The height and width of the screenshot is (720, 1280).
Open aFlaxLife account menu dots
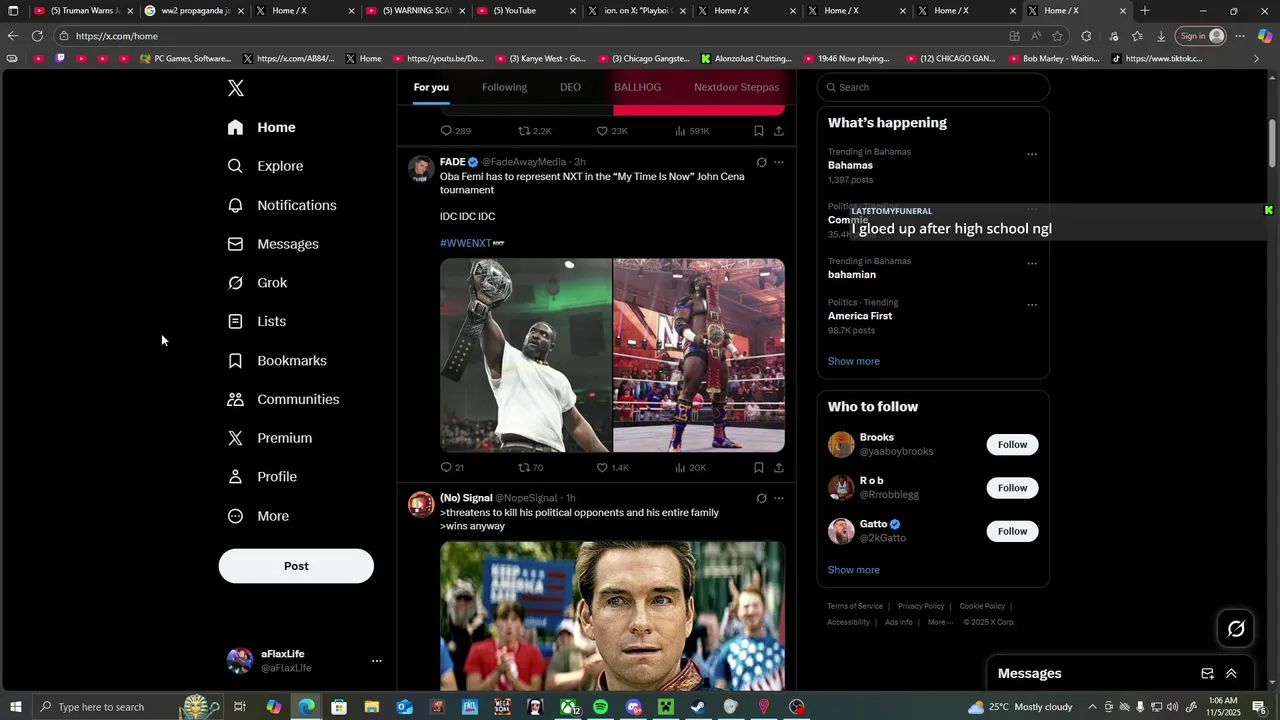pyautogui.click(x=377, y=661)
